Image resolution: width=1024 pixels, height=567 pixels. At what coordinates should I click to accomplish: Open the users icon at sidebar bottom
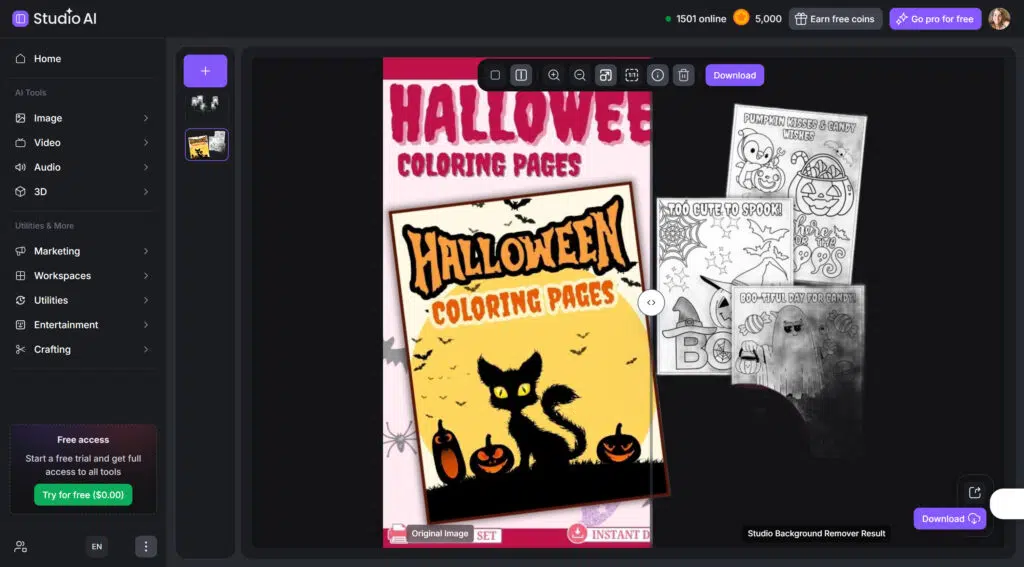(x=21, y=547)
